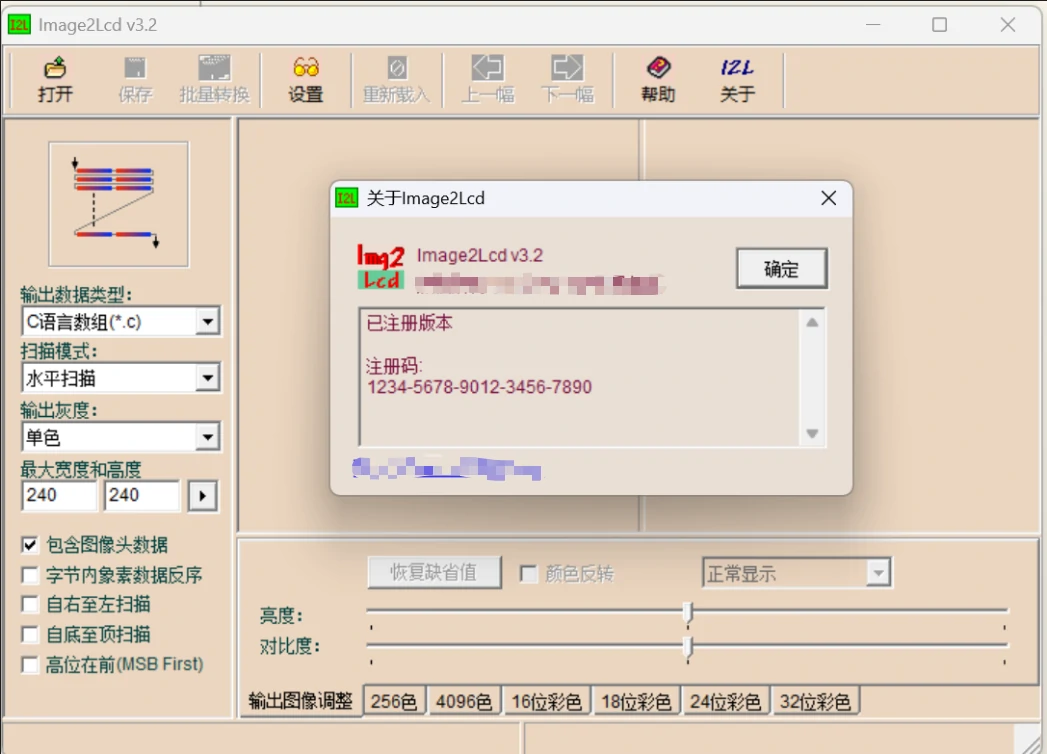Screen dimensions: 1047x754
Task: Enable 高位在前(MSB First) checkbox
Action: (x=30, y=665)
